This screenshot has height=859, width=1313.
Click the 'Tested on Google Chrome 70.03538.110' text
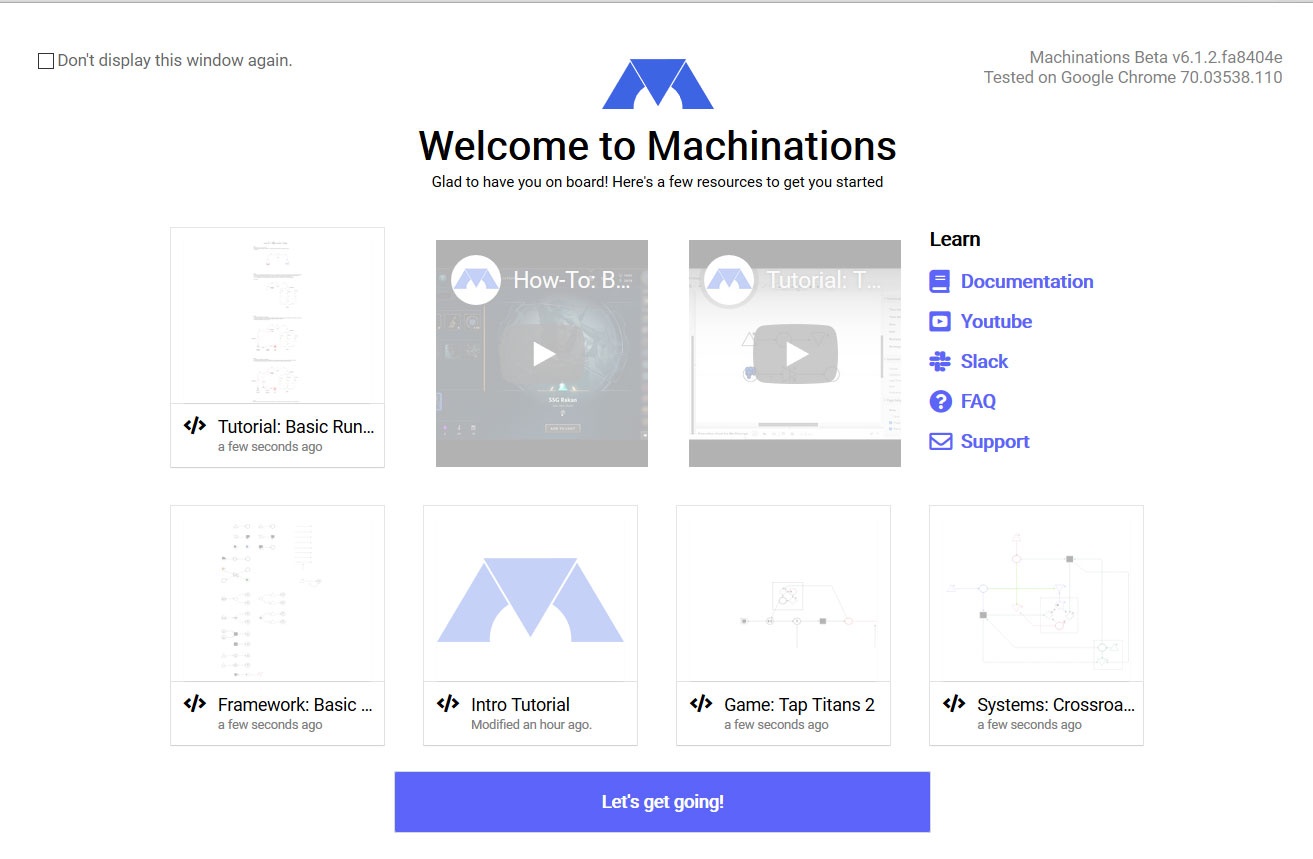(x=1133, y=78)
